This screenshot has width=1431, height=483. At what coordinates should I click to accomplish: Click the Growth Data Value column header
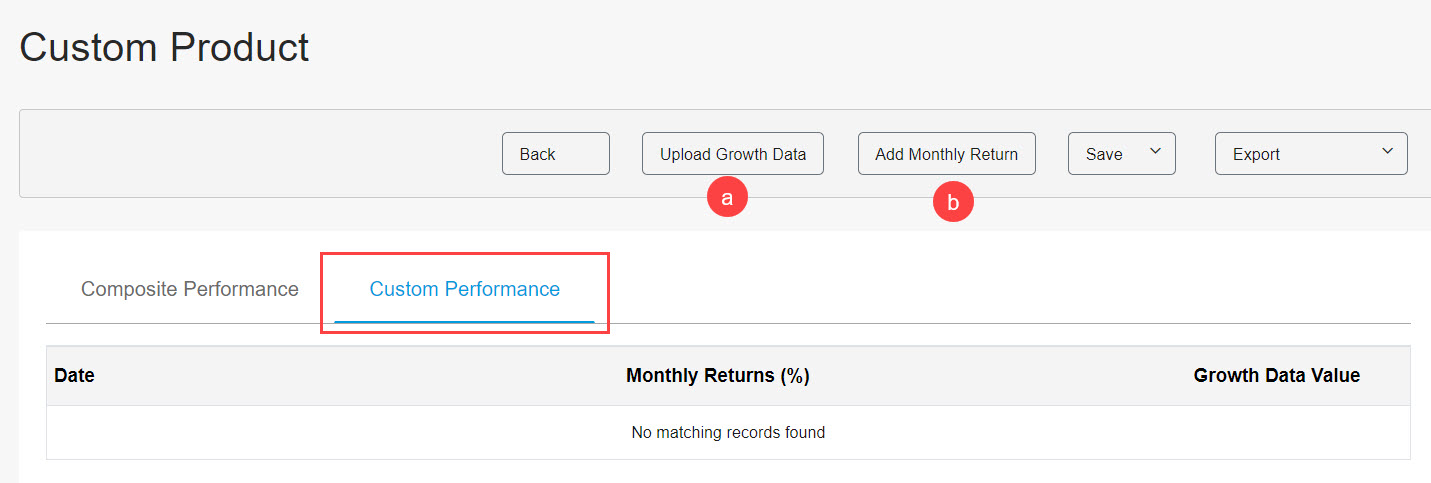point(1277,376)
